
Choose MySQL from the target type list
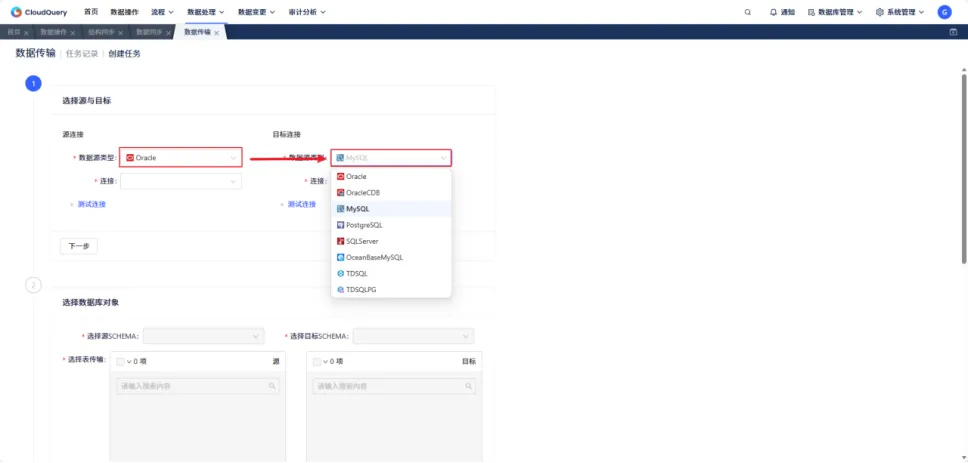coord(391,209)
